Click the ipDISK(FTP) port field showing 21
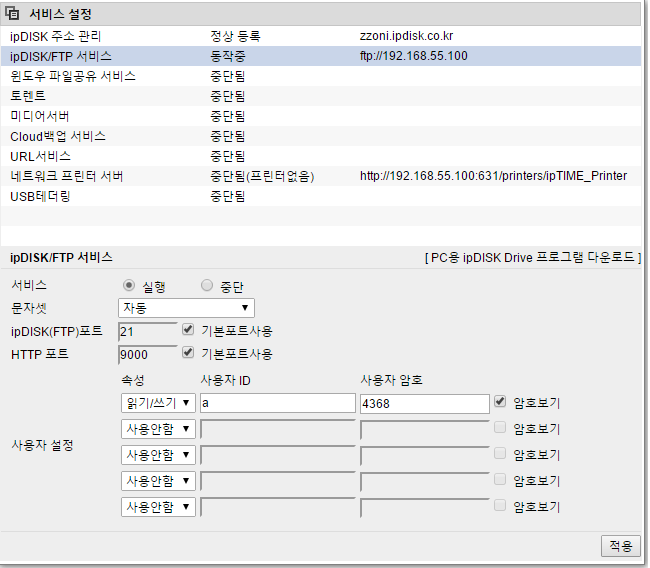The width and height of the screenshot is (650, 568). [148, 331]
